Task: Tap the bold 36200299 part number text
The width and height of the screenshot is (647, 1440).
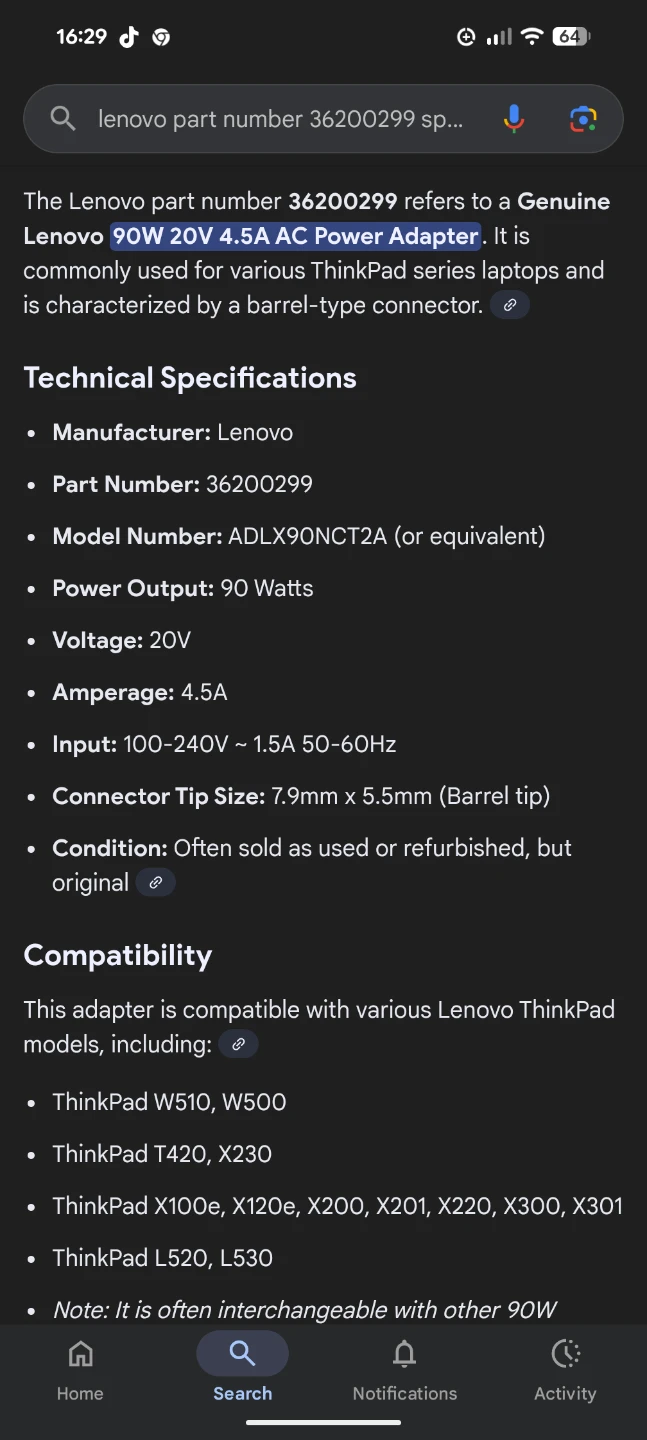Action: tap(343, 201)
